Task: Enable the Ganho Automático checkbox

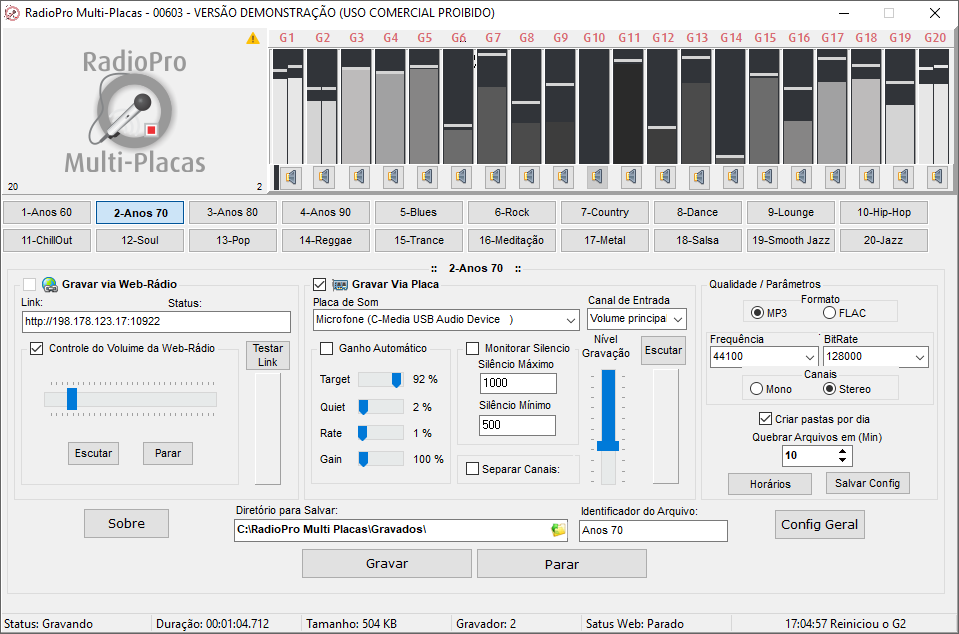Action: click(327, 348)
